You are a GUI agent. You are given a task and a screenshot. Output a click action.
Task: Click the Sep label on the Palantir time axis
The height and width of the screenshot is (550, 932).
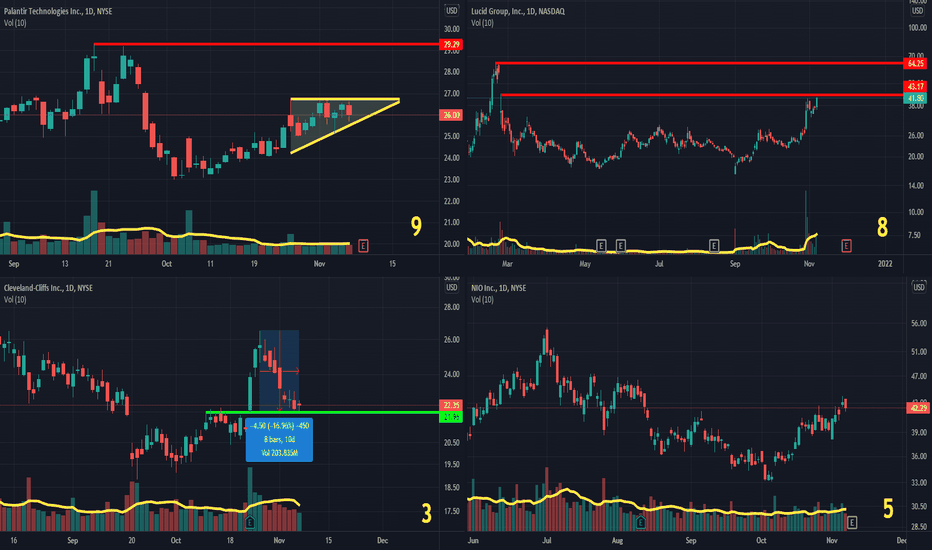pos(14,264)
